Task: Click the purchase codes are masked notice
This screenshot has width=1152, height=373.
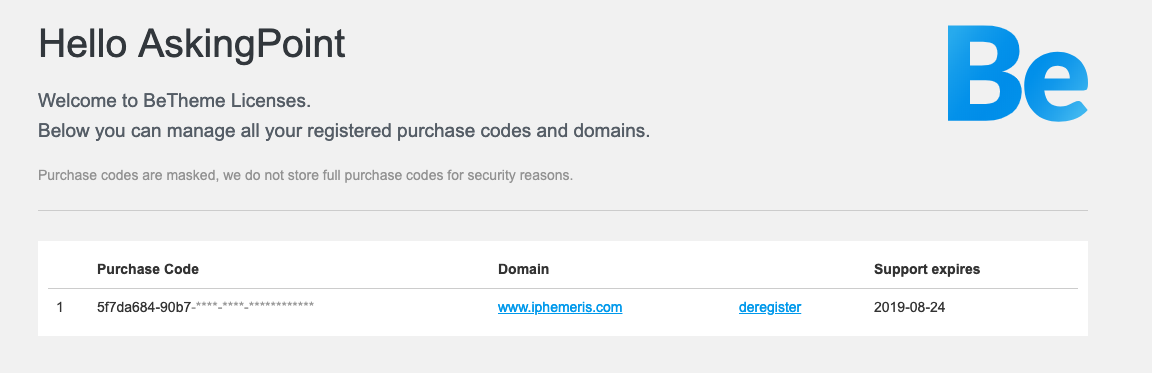Action: pos(305,176)
